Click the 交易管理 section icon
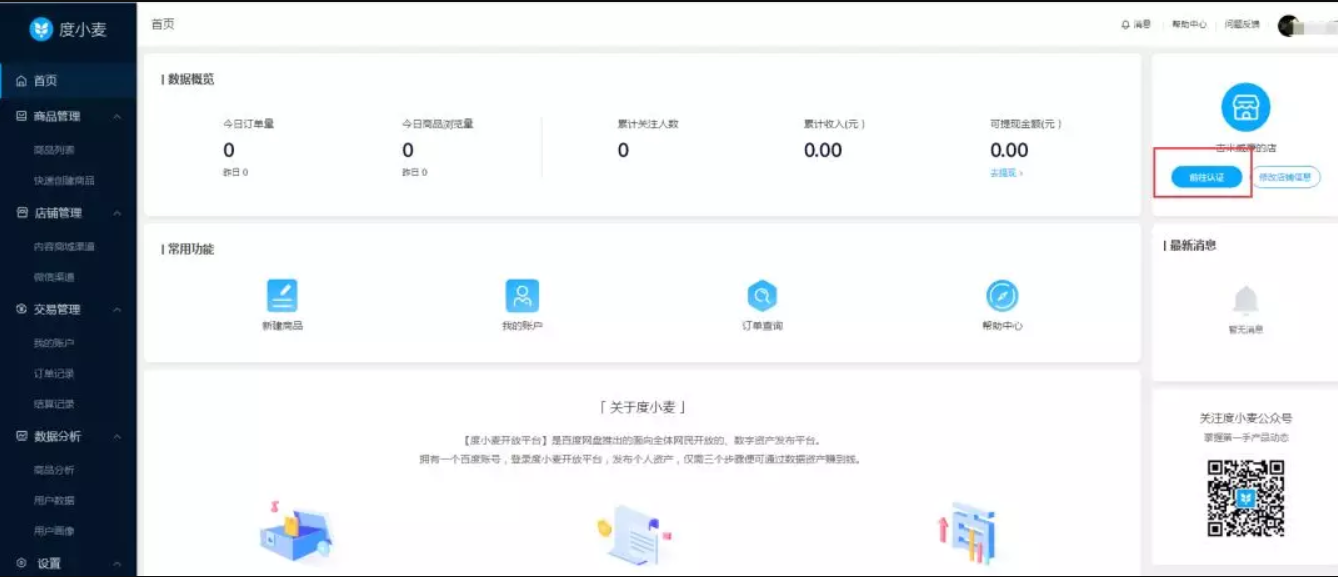Screen dimensions: 1338x577 (22, 309)
